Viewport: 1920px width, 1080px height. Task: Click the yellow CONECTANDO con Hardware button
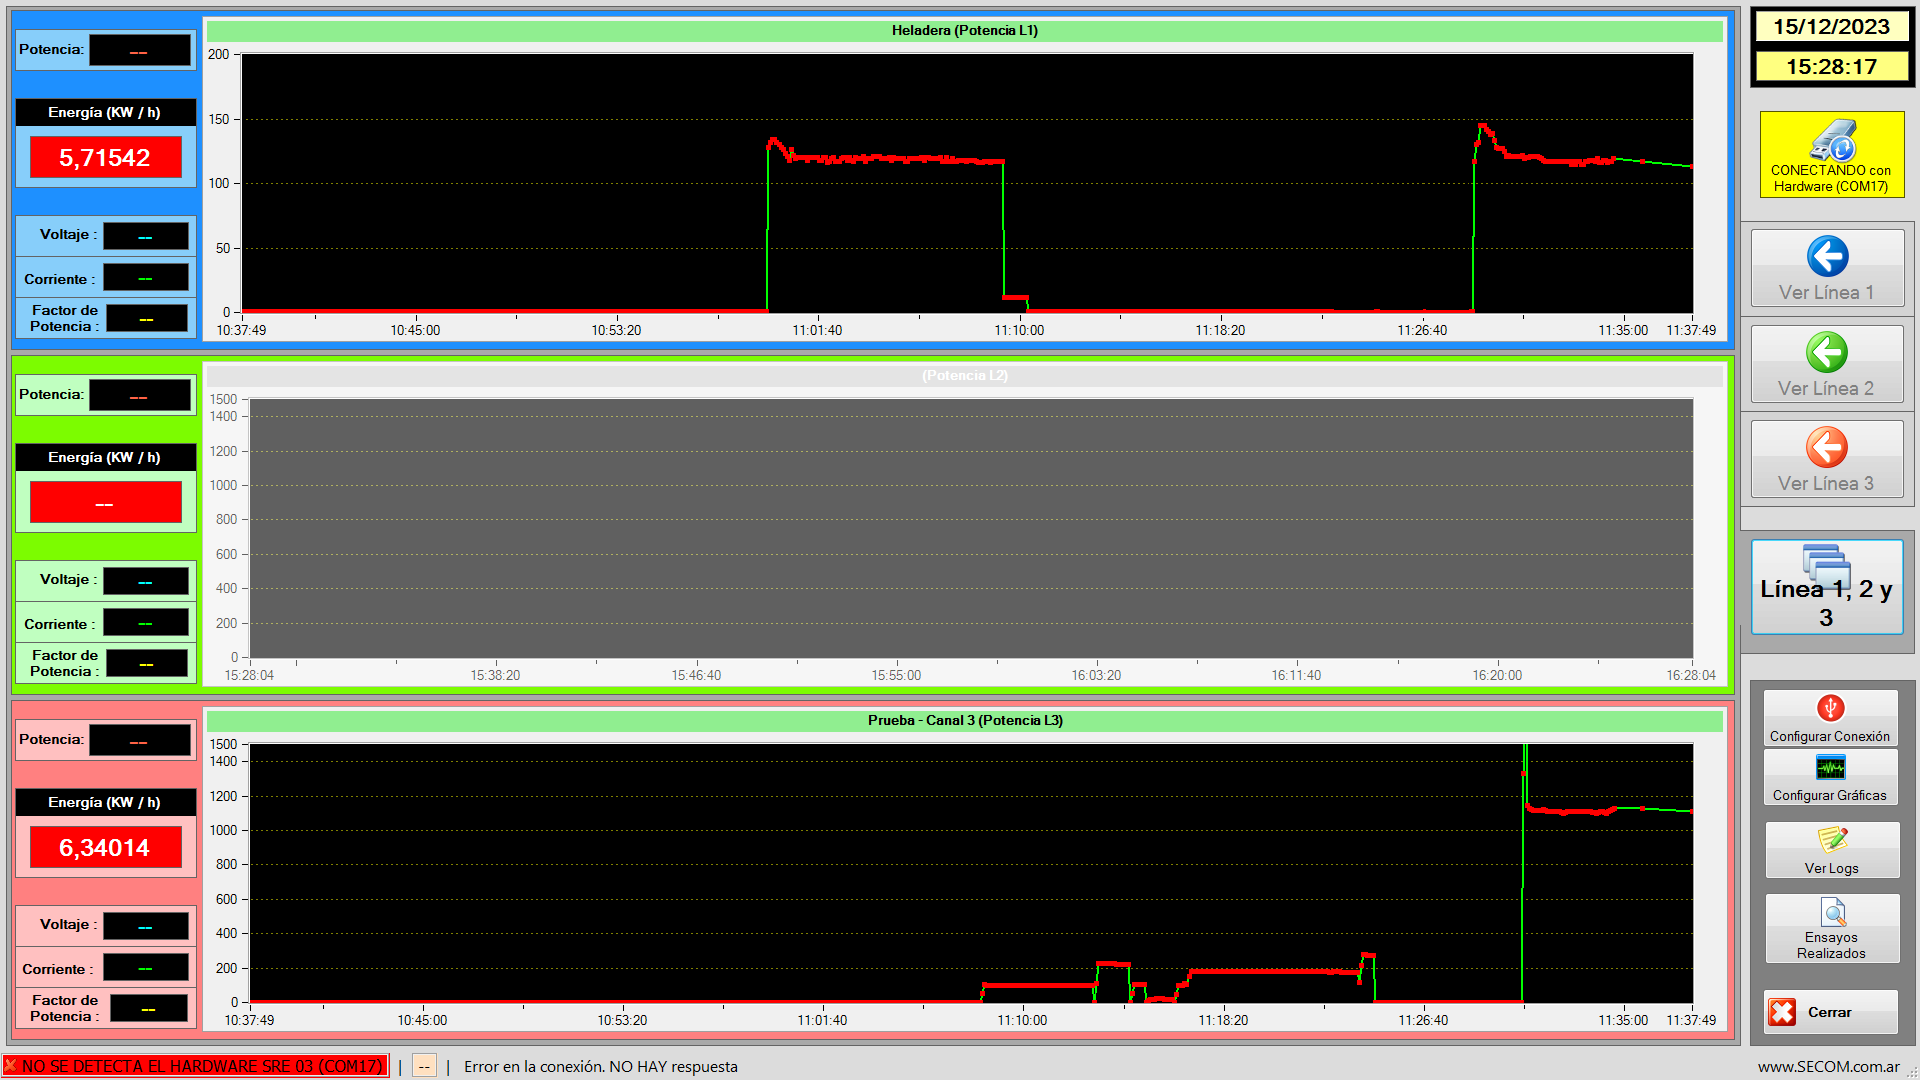(1831, 155)
